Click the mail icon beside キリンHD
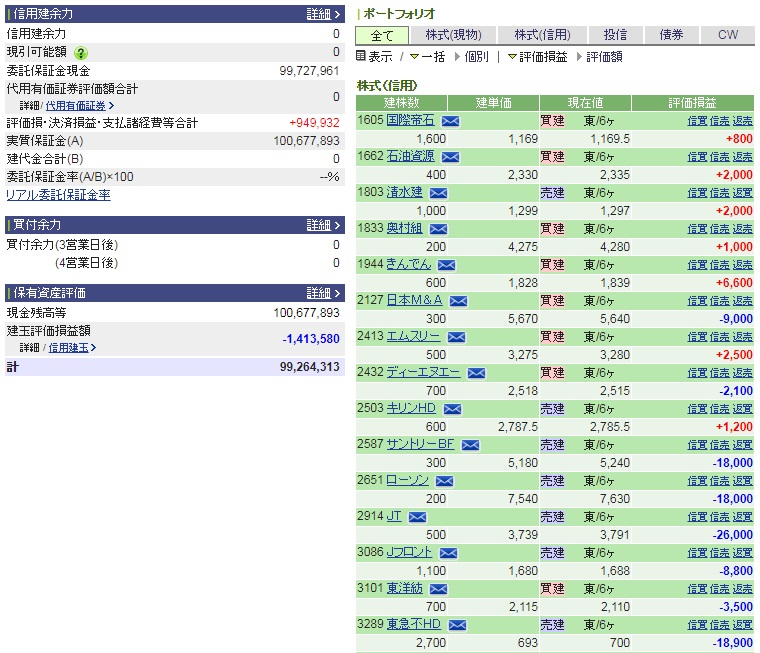Image resolution: width=760 pixels, height=653 pixels. pyautogui.click(x=452, y=409)
